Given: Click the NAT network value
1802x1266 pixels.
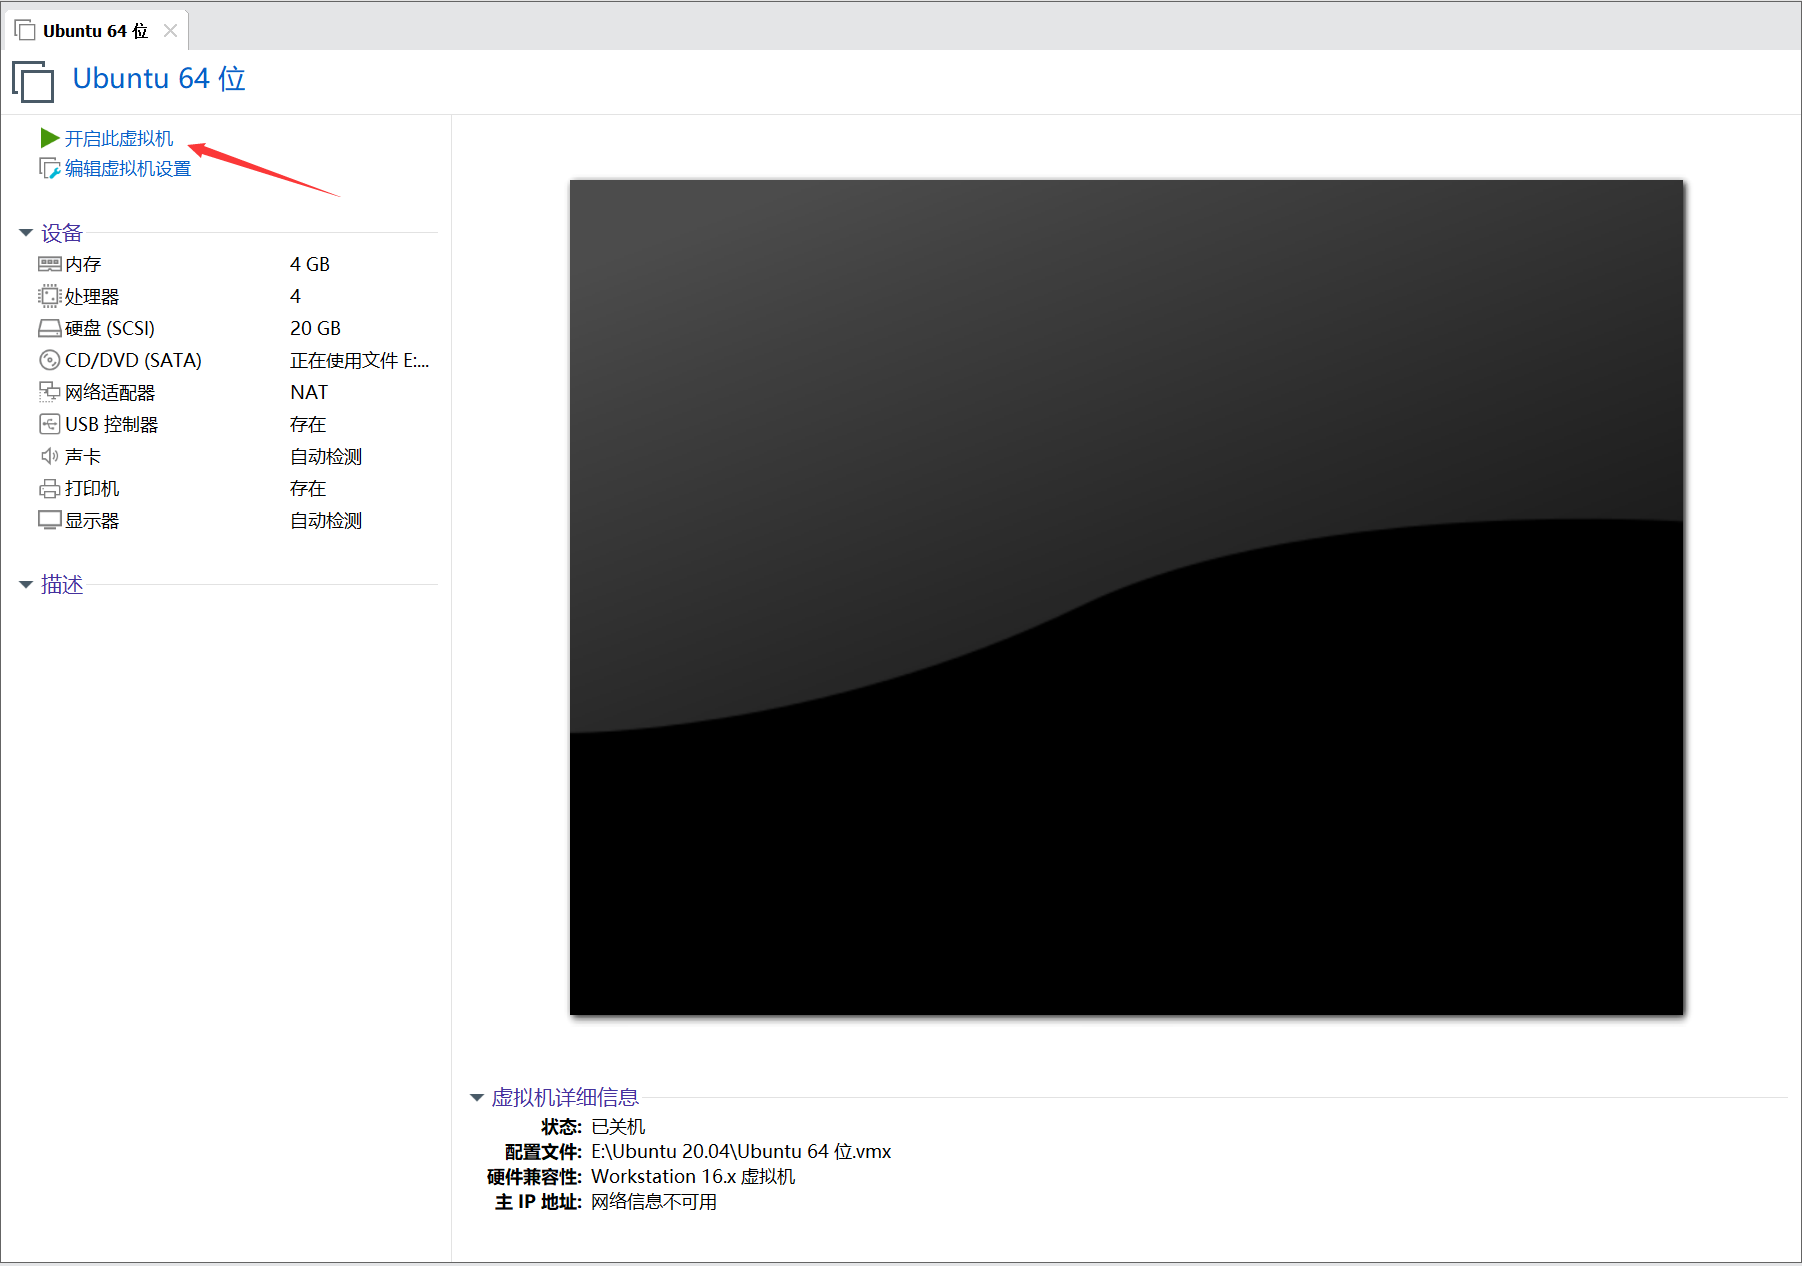Looking at the screenshot, I should coord(309,392).
